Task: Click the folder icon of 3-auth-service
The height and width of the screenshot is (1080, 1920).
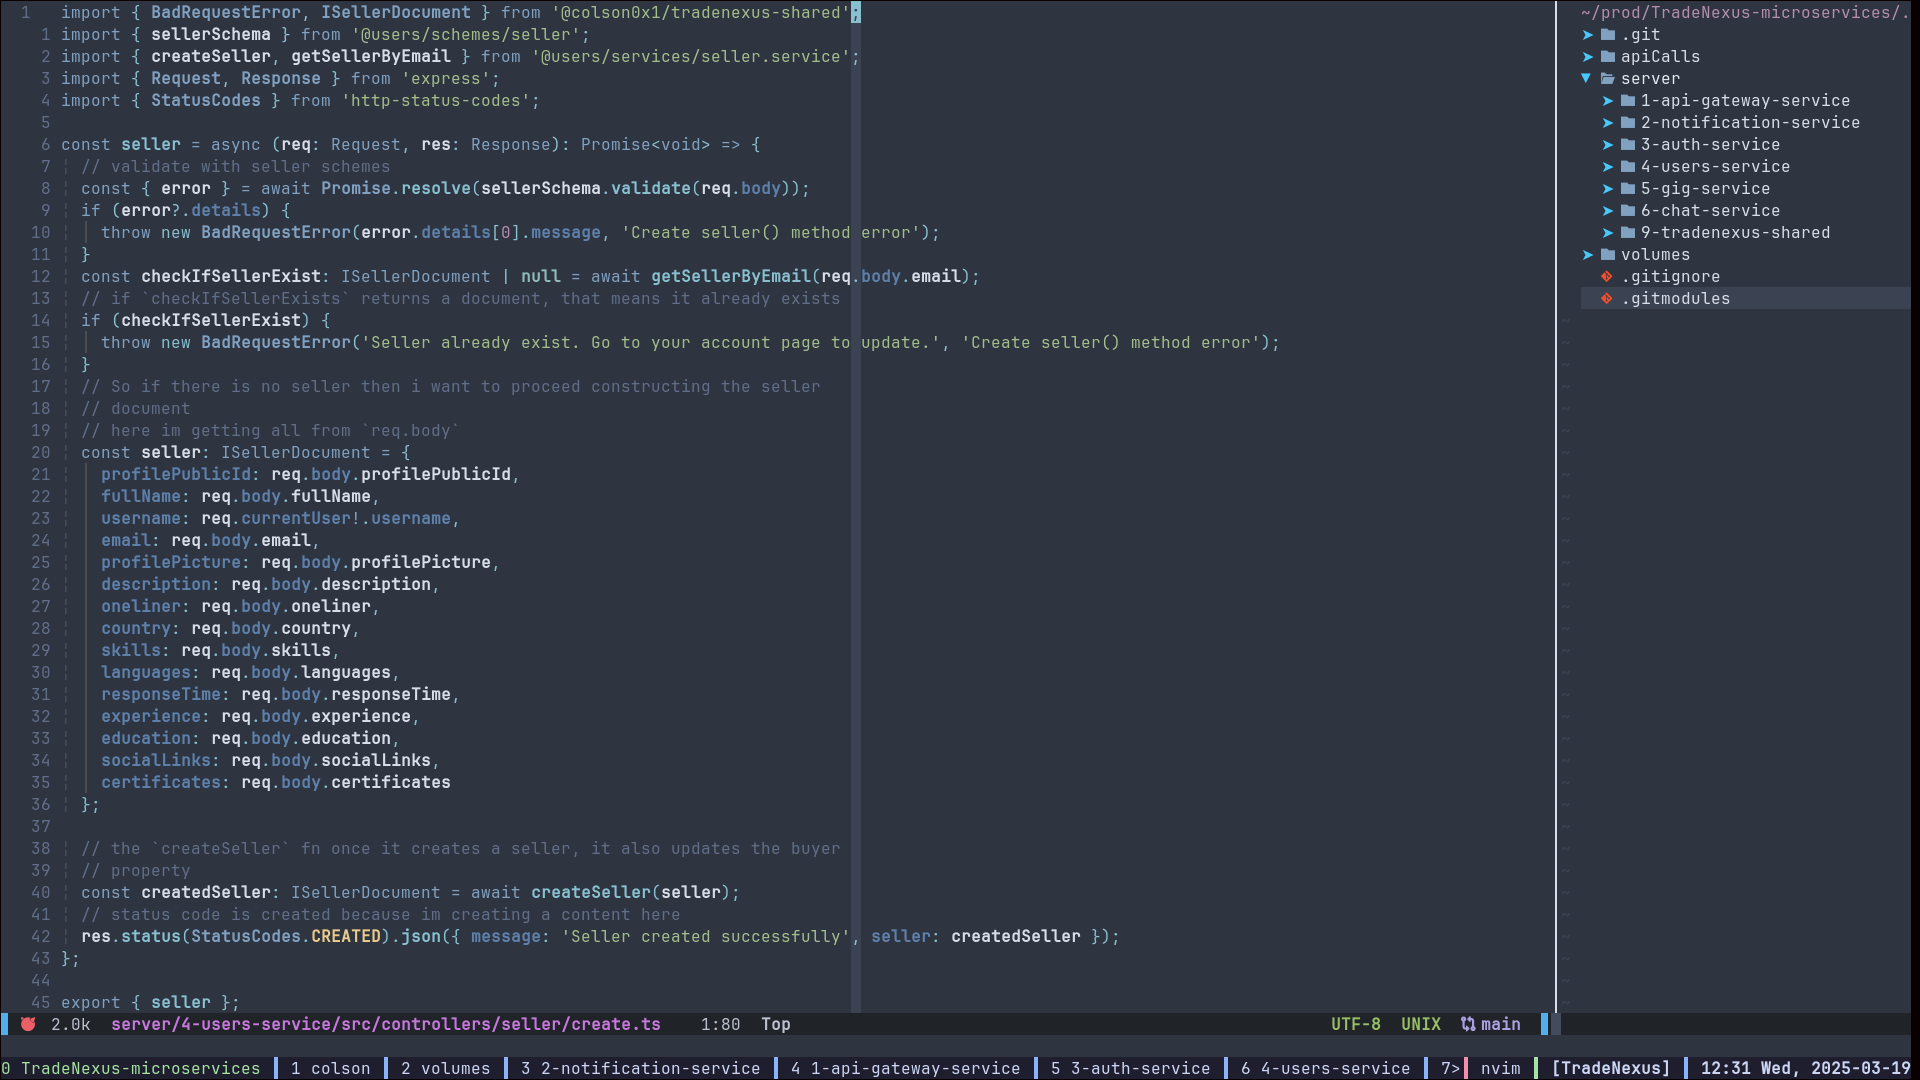Action: point(1628,145)
